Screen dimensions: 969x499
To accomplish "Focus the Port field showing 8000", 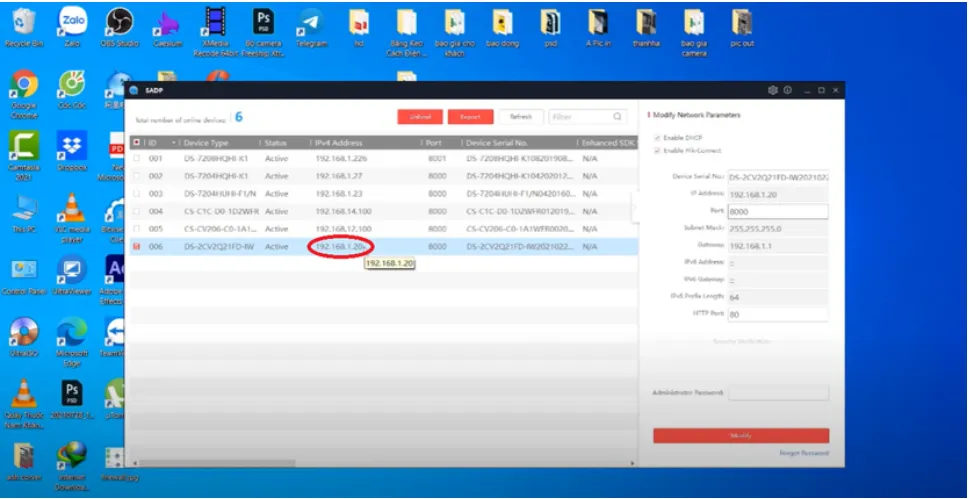I will coord(777,211).
